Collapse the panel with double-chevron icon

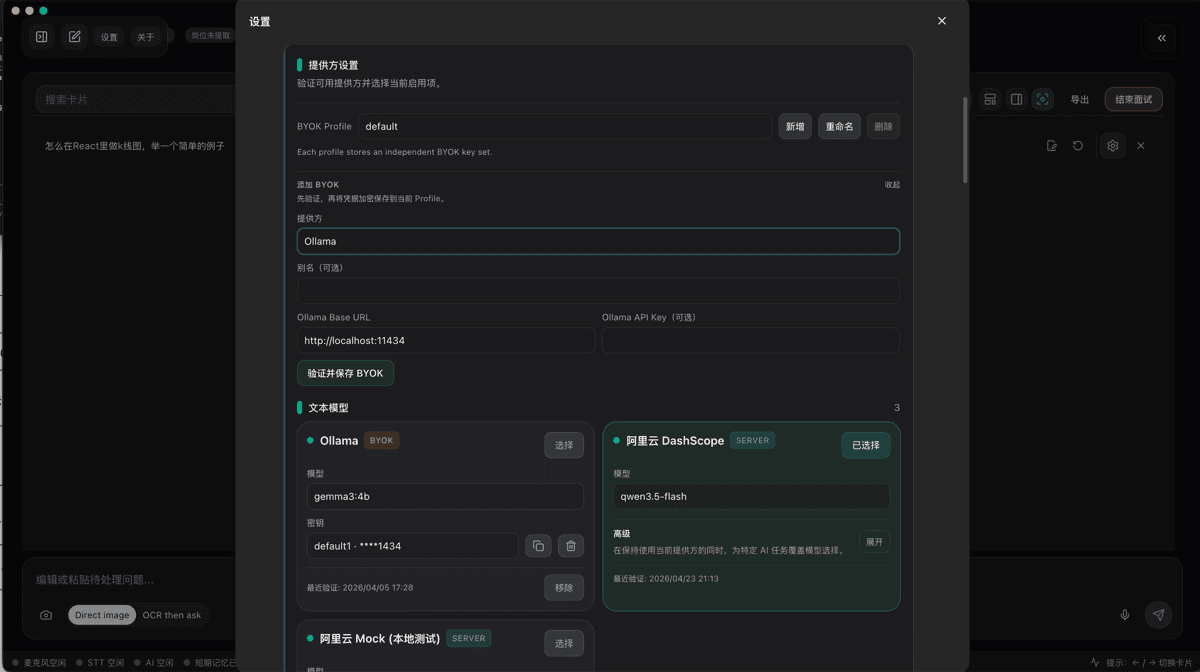pos(1162,38)
